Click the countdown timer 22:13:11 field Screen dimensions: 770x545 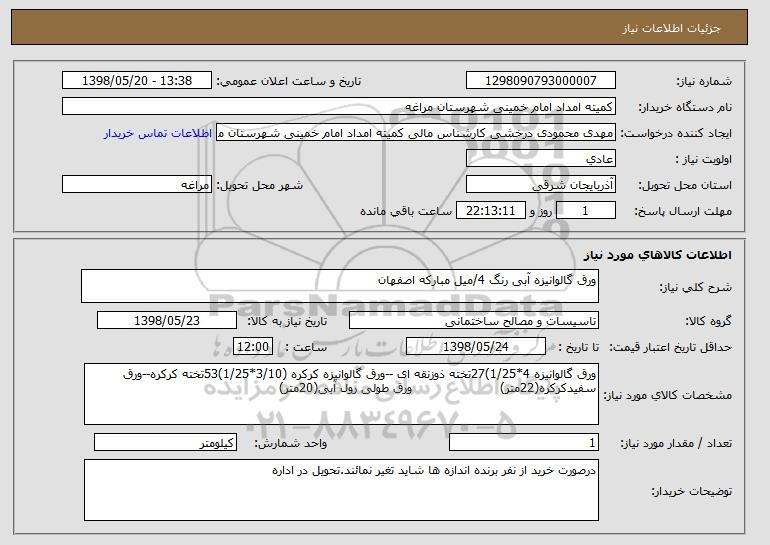tap(491, 211)
